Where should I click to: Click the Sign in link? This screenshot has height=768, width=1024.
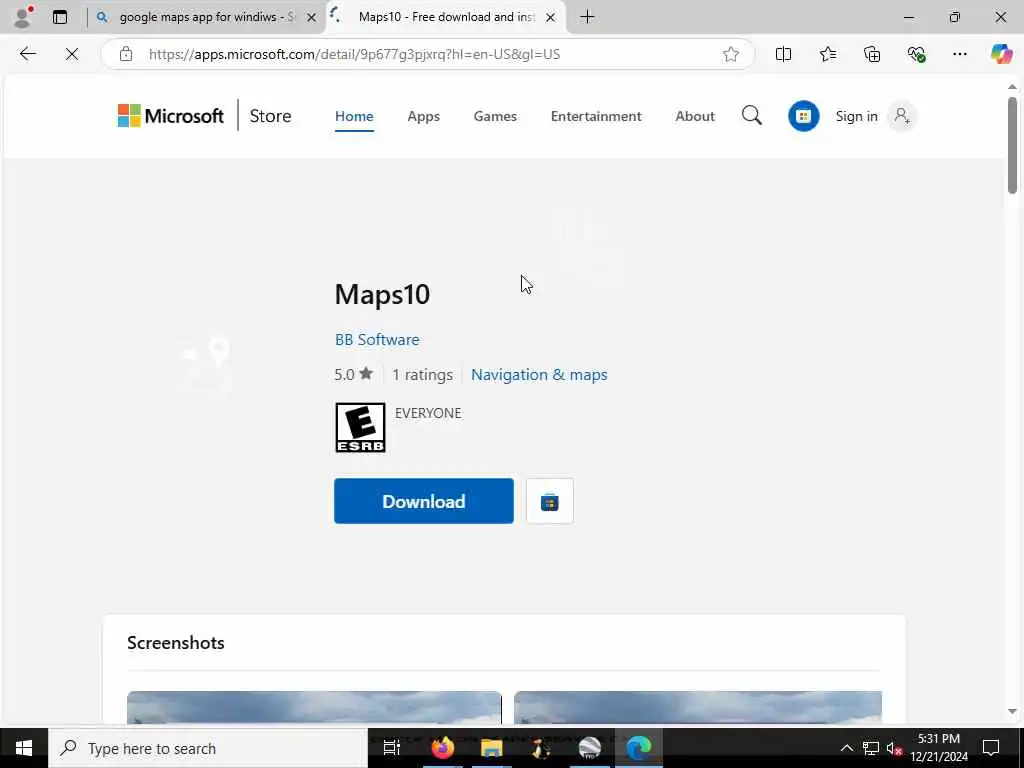pyautogui.click(x=856, y=116)
